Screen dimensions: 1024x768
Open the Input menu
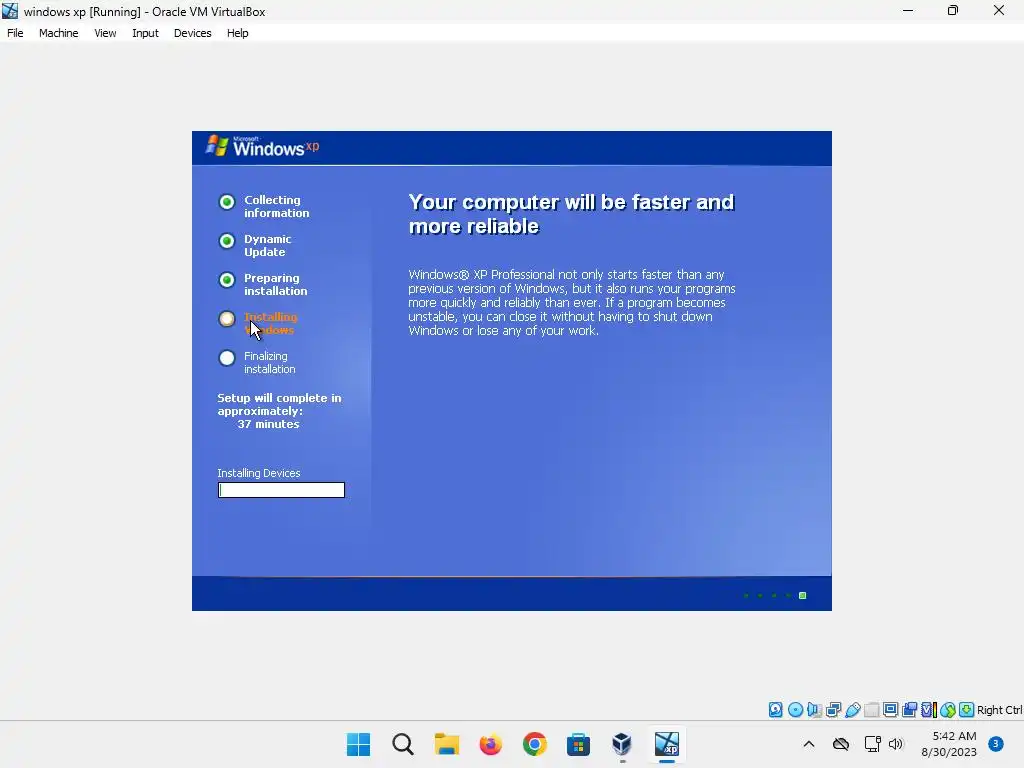click(145, 33)
